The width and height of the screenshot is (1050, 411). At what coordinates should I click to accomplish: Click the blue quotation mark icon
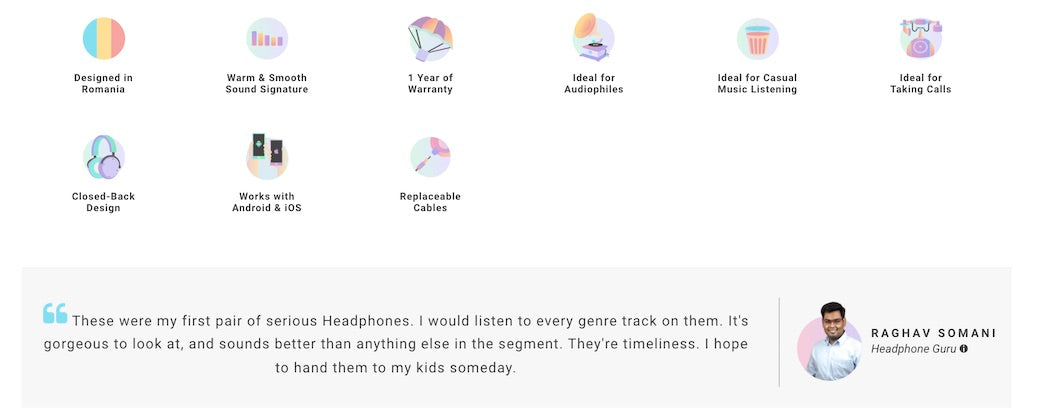[x=55, y=313]
